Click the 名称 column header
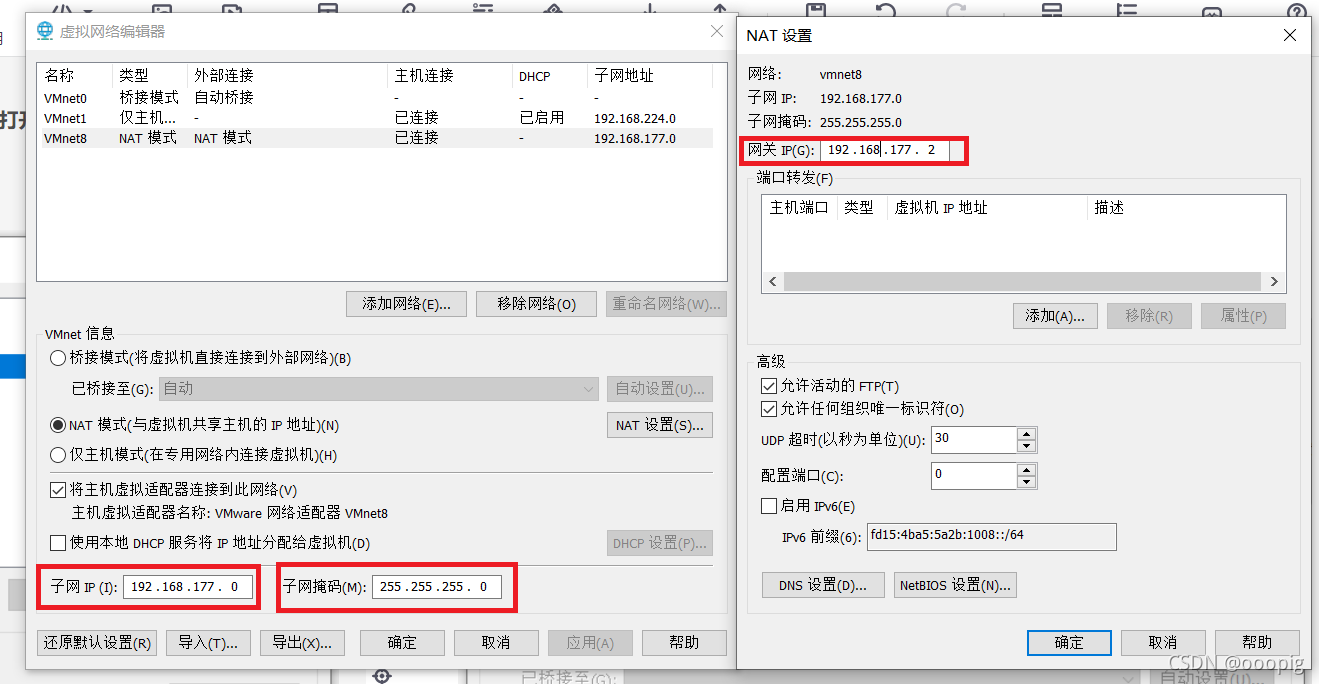 [x=75, y=76]
